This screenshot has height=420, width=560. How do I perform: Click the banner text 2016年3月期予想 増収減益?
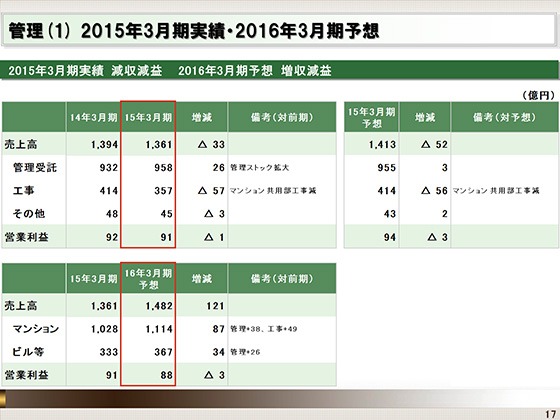(x=255, y=71)
